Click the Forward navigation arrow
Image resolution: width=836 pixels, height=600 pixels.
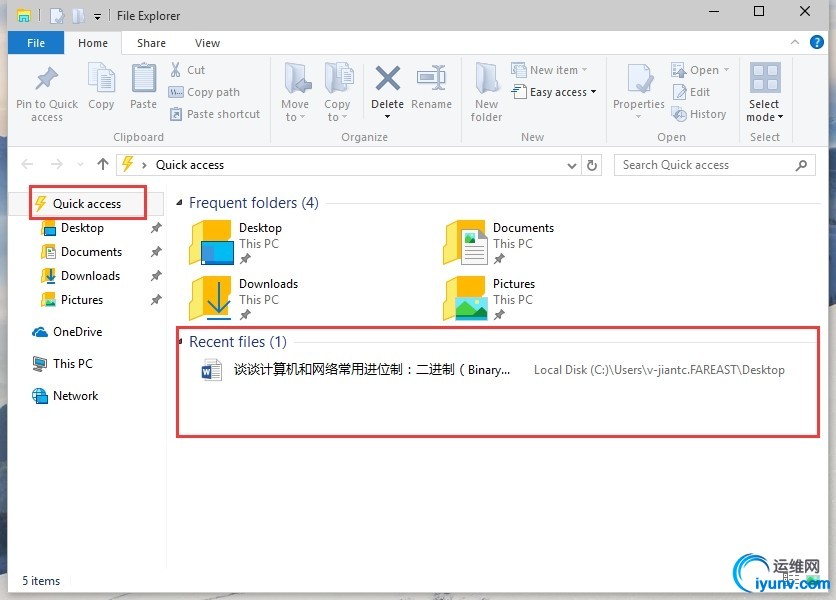pos(57,164)
